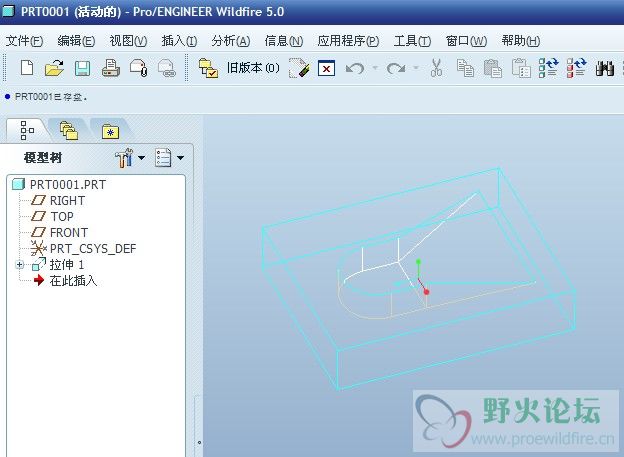
Task: Send as mail attachment icon with paperclip
Action: [x=138, y=68]
